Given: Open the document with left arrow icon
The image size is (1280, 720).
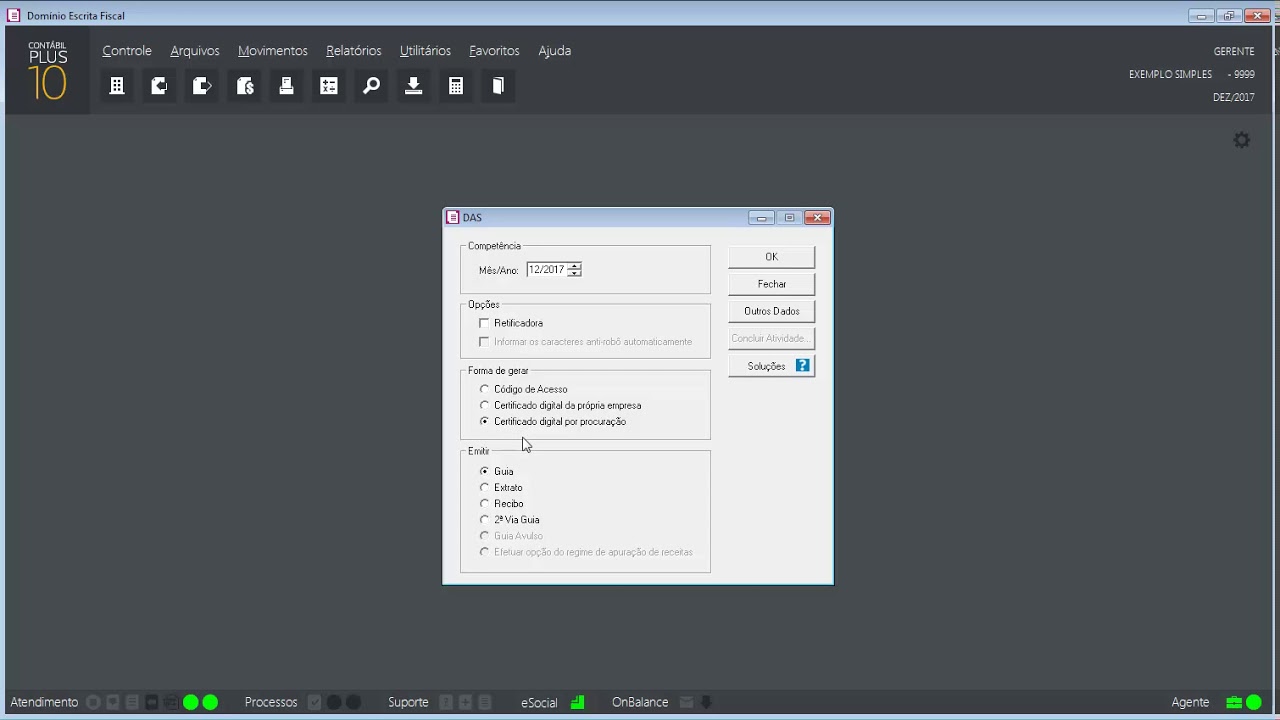Looking at the screenshot, I should click(159, 86).
